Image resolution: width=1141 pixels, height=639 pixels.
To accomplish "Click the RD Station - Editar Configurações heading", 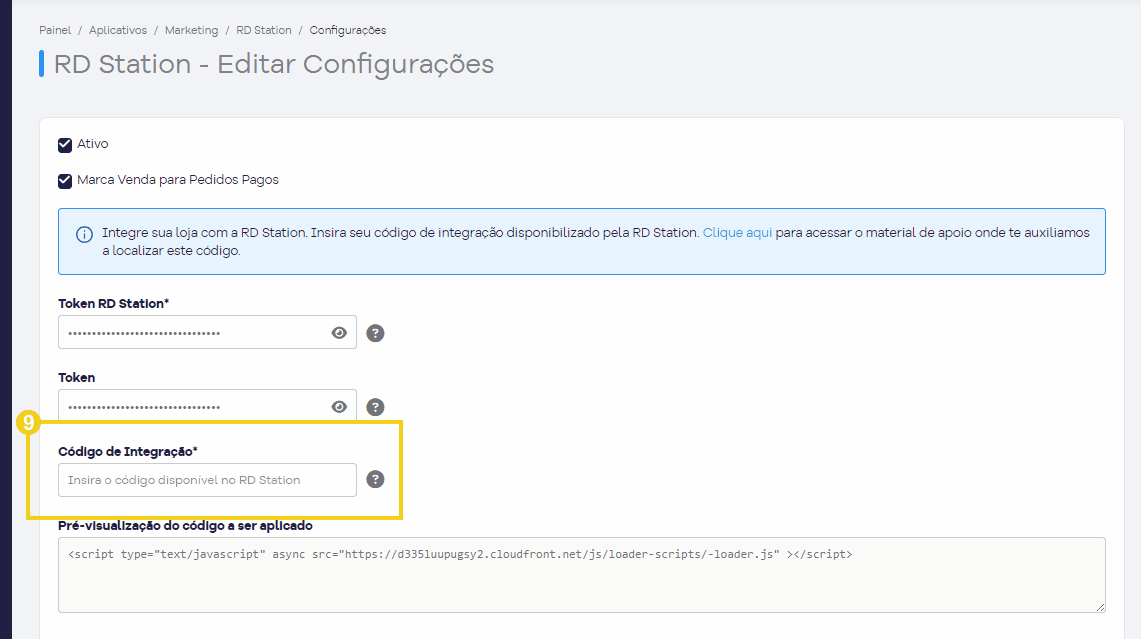I will pos(274,64).
